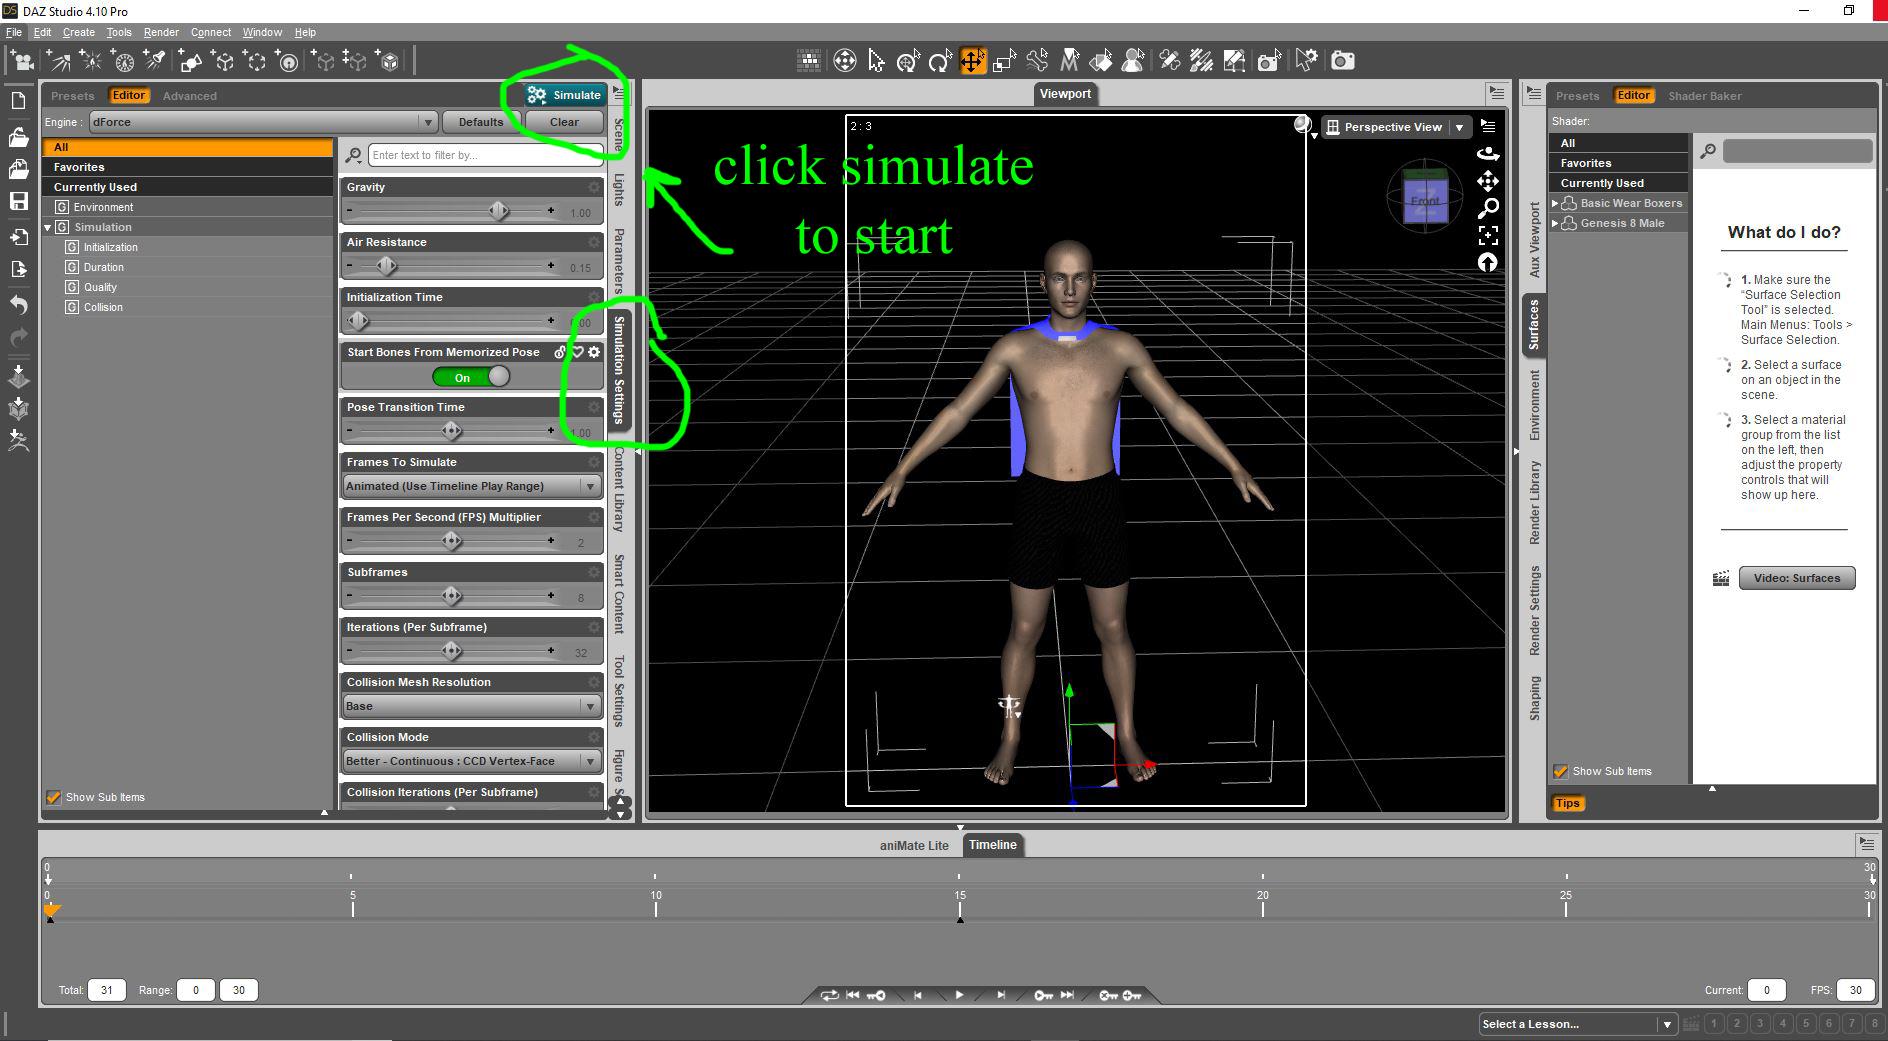Switch to Presets tab in Simulation Settings
This screenshot has width=1888, height=1041.
tap(73, 96)
